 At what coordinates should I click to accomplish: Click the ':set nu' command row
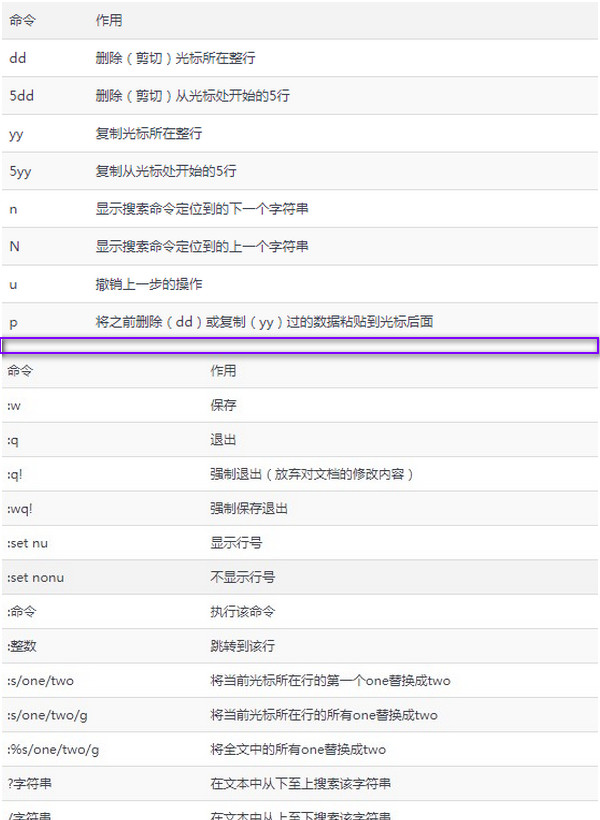[28, 543]
